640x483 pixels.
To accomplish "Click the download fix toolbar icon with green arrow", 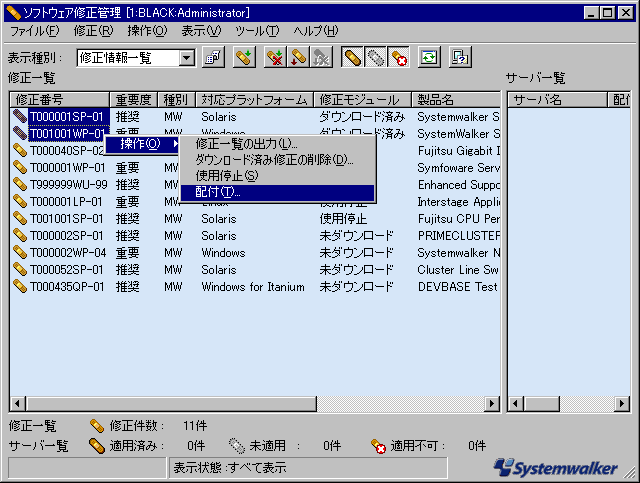I will tap(244, 58).
